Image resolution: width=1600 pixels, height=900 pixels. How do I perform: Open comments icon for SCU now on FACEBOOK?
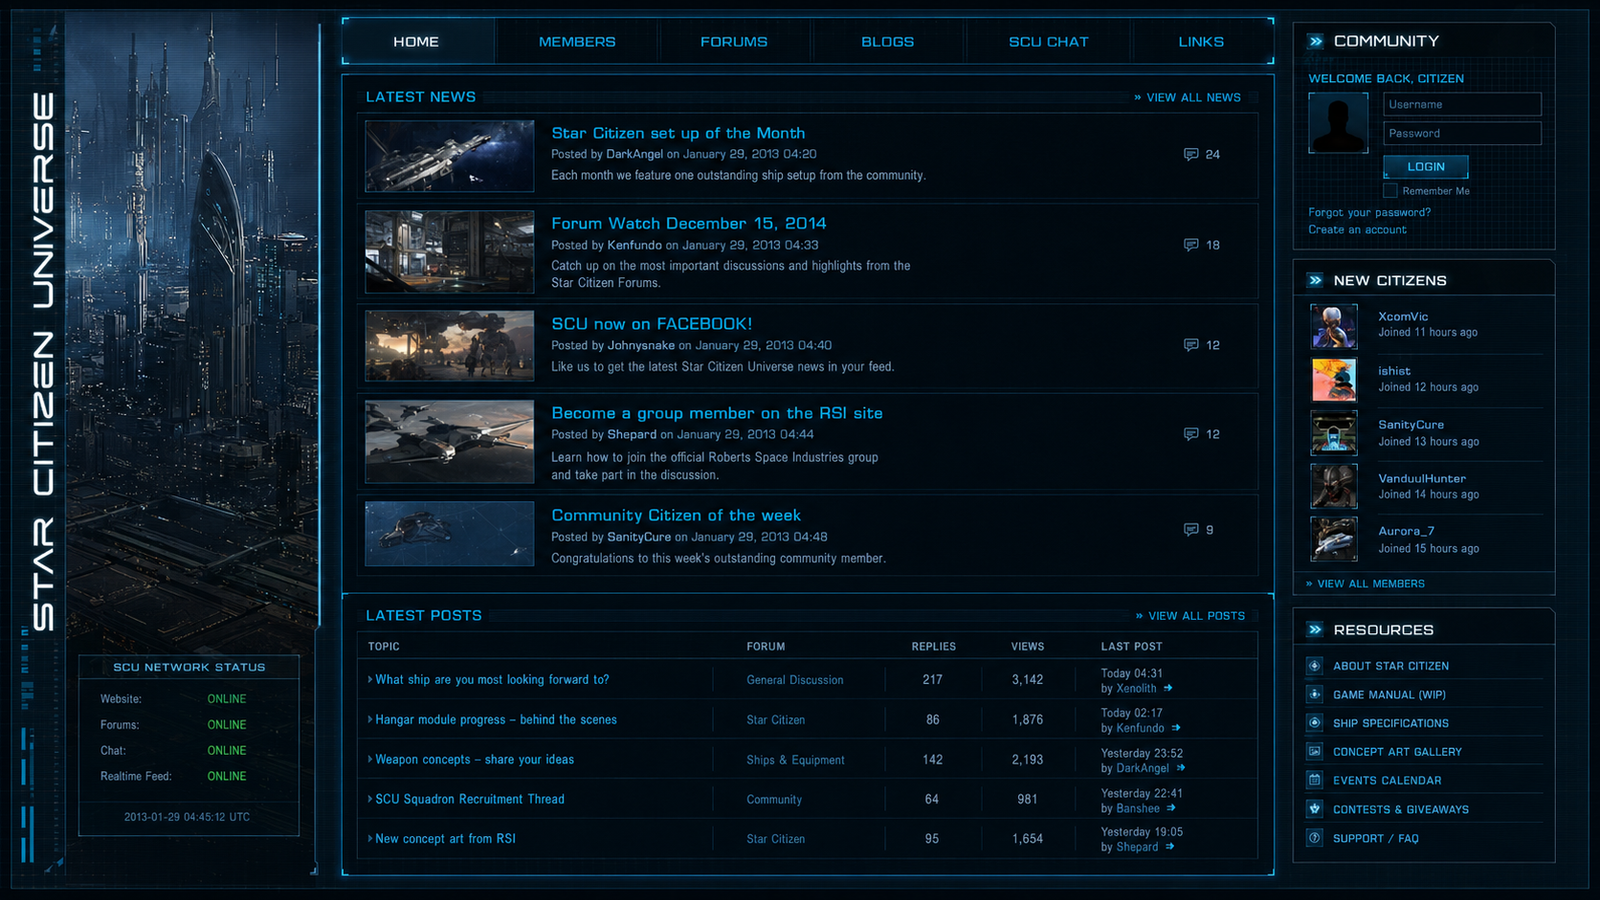pos(1191,345)
